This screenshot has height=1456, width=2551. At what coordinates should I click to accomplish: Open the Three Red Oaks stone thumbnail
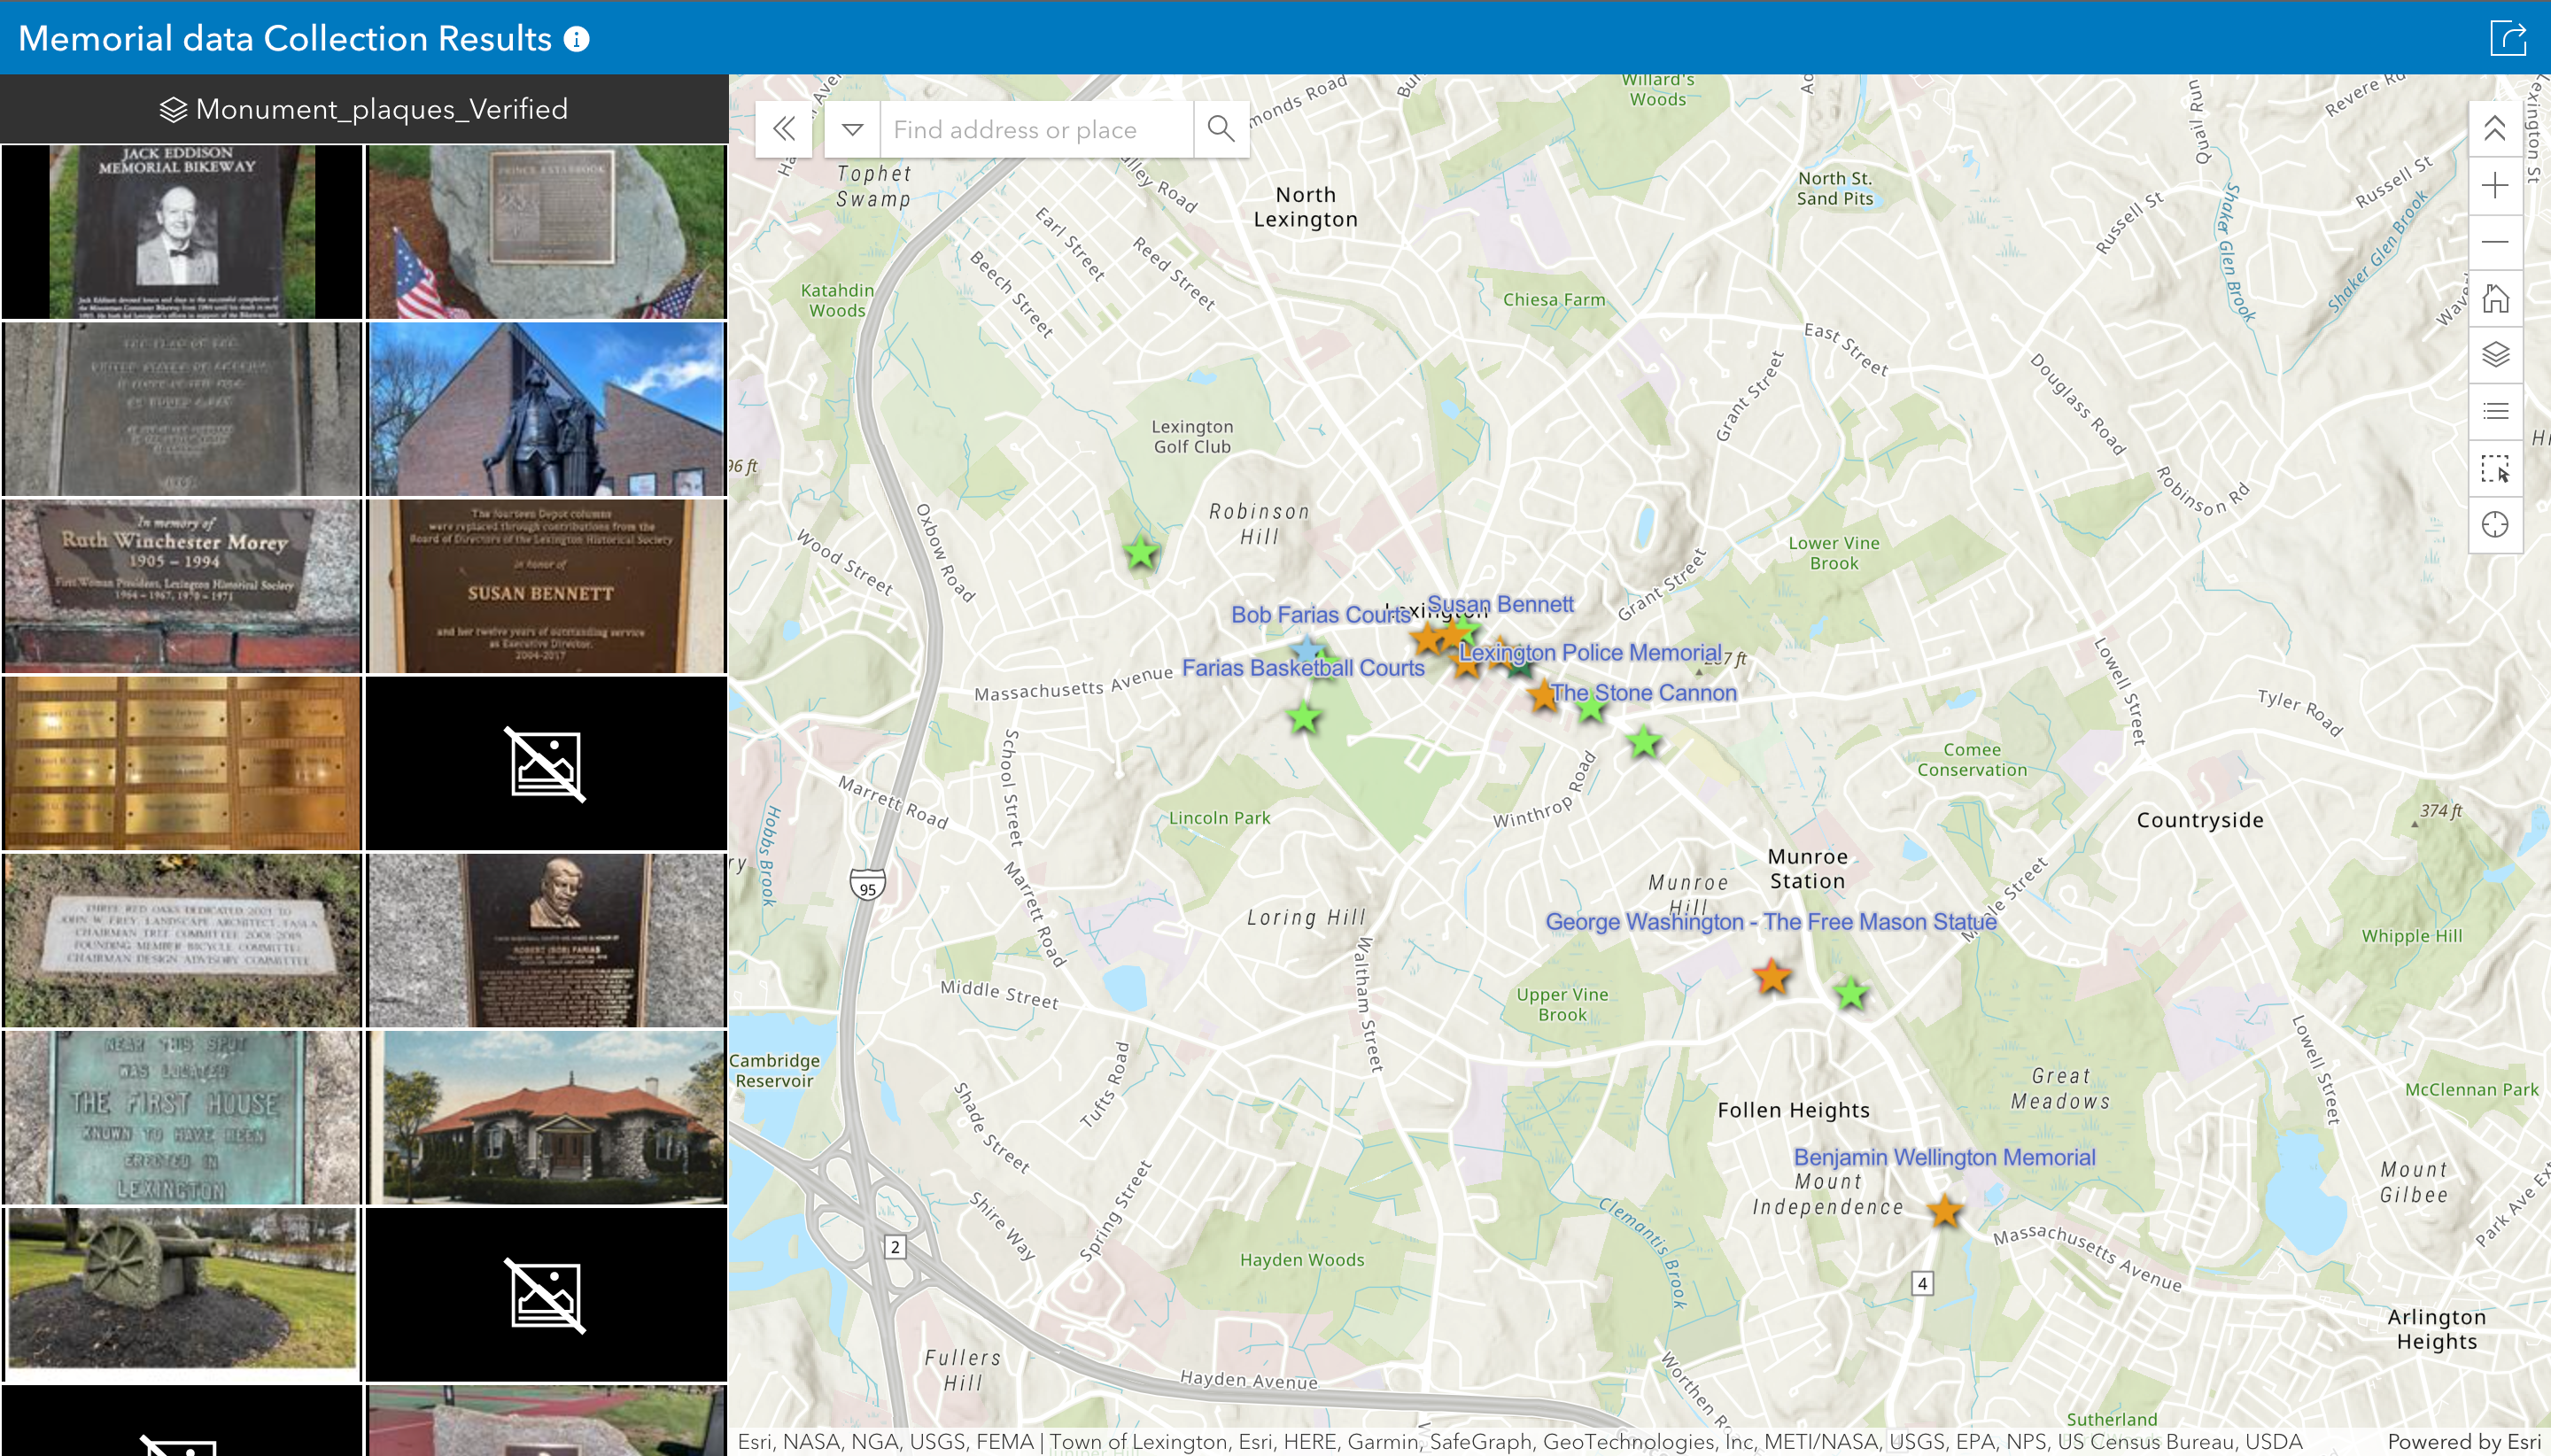coord(182,940)
